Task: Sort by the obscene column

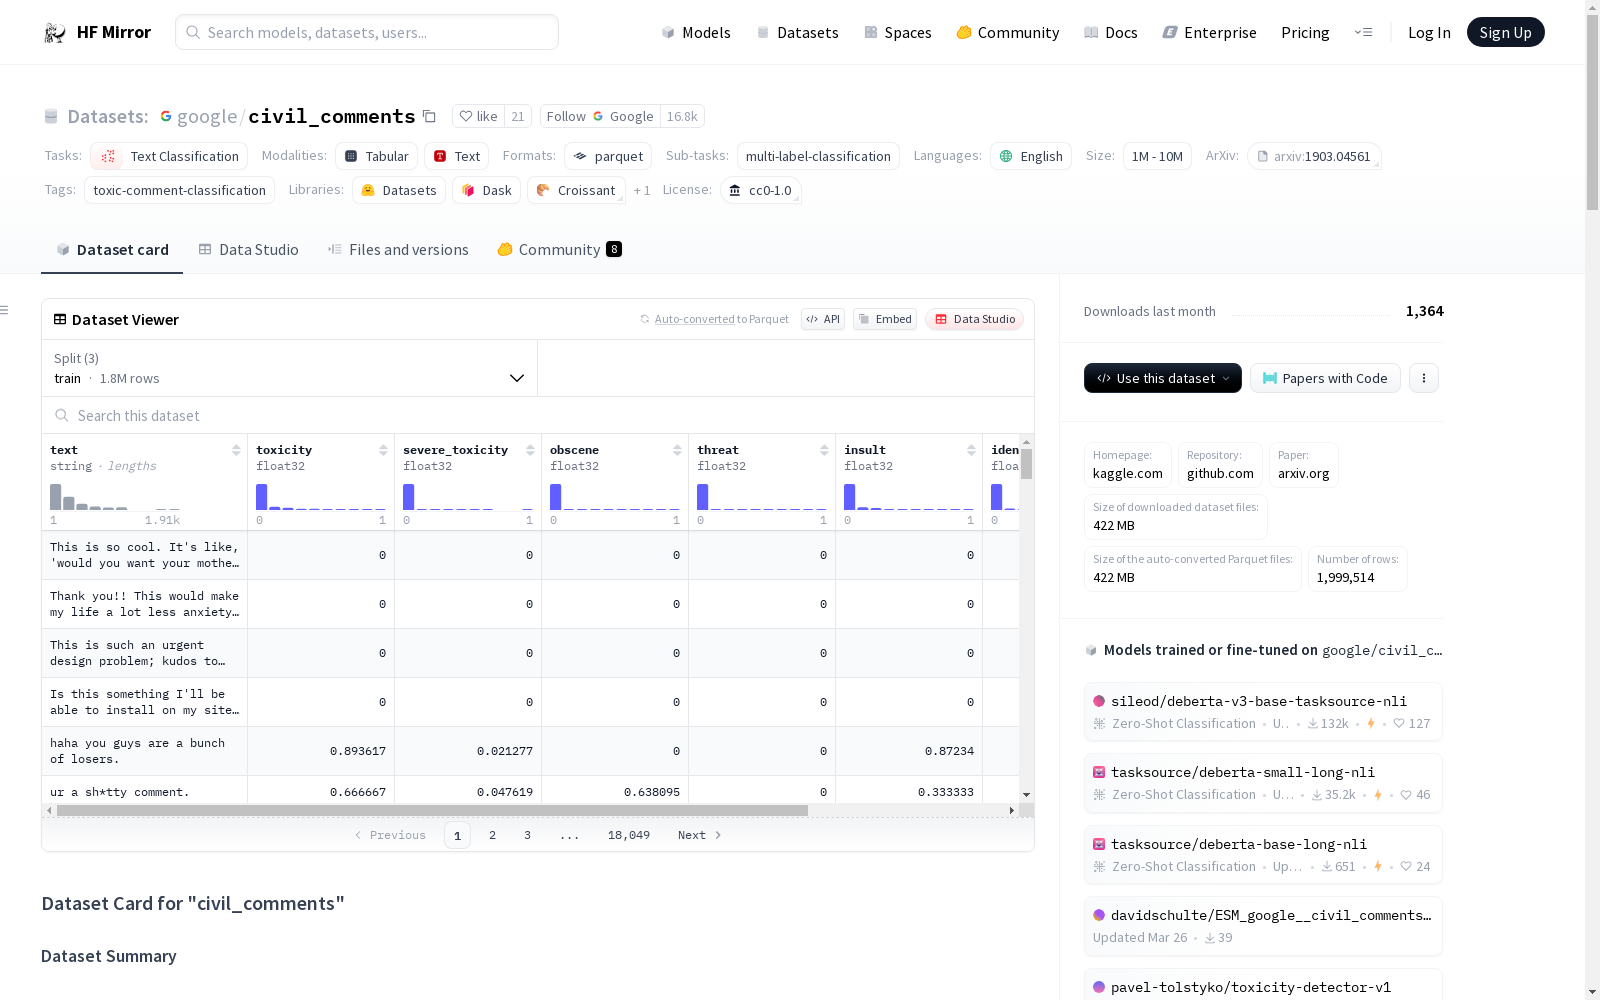Action: coord(677,450)
